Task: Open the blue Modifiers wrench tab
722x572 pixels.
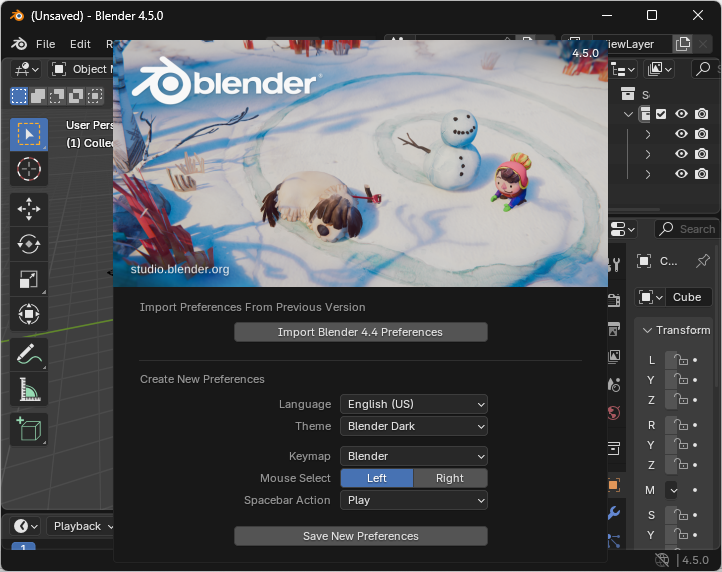Action: (614, 513)
